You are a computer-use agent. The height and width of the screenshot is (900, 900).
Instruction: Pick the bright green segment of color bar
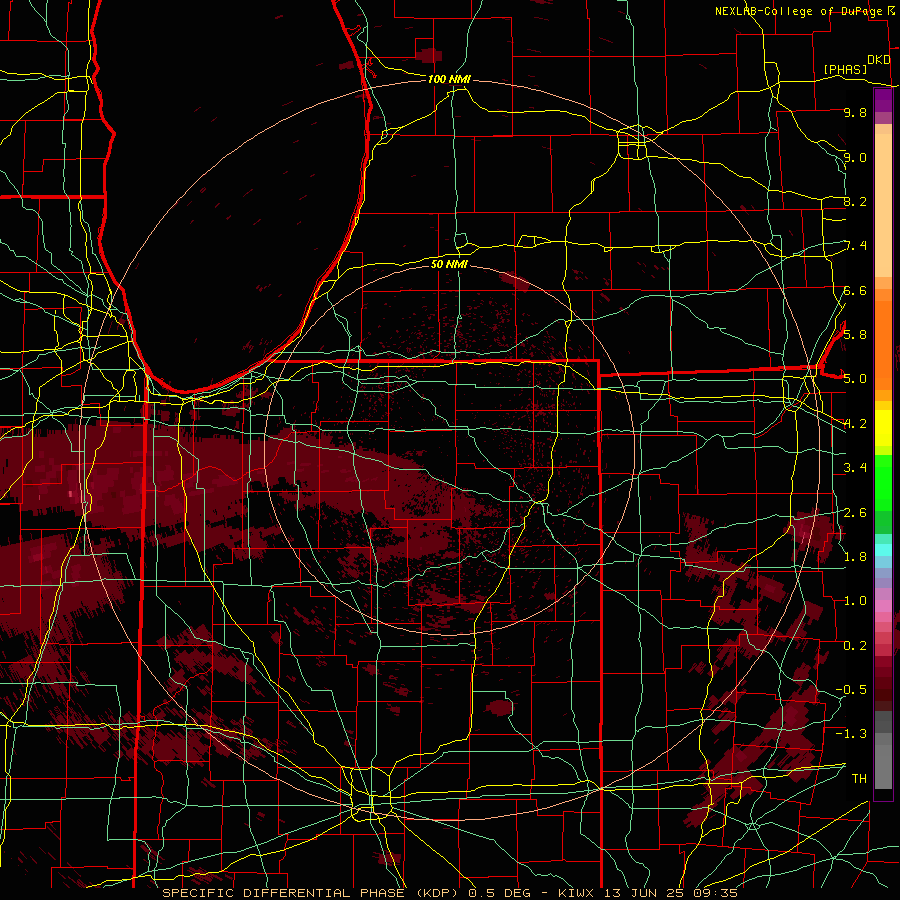(883, 483)
